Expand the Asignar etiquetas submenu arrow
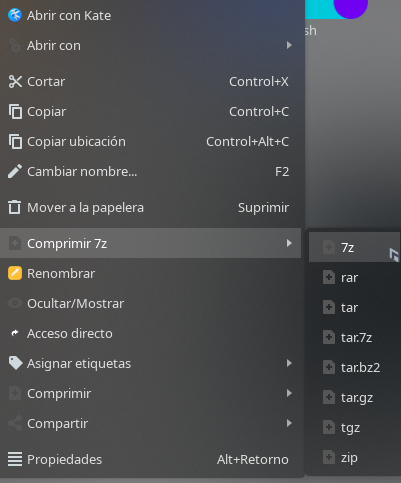The height and width of the screenshot is (483, 401). 289,363
